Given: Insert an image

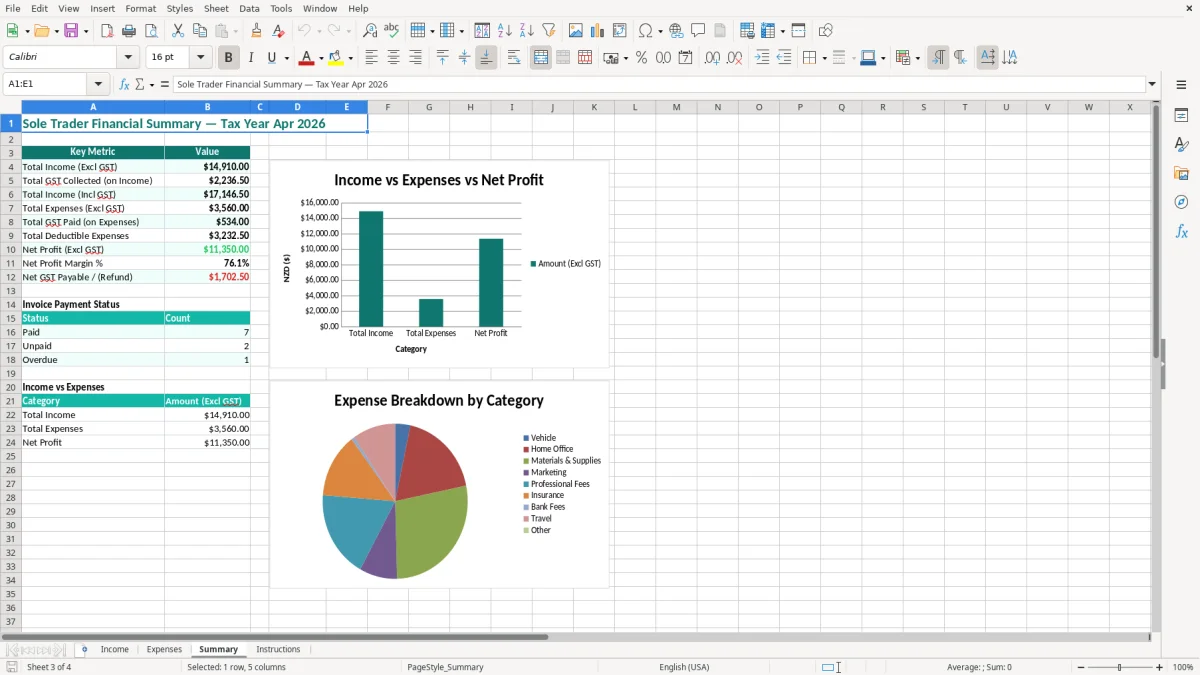Looking at the screenshot, I should [576, 31].
